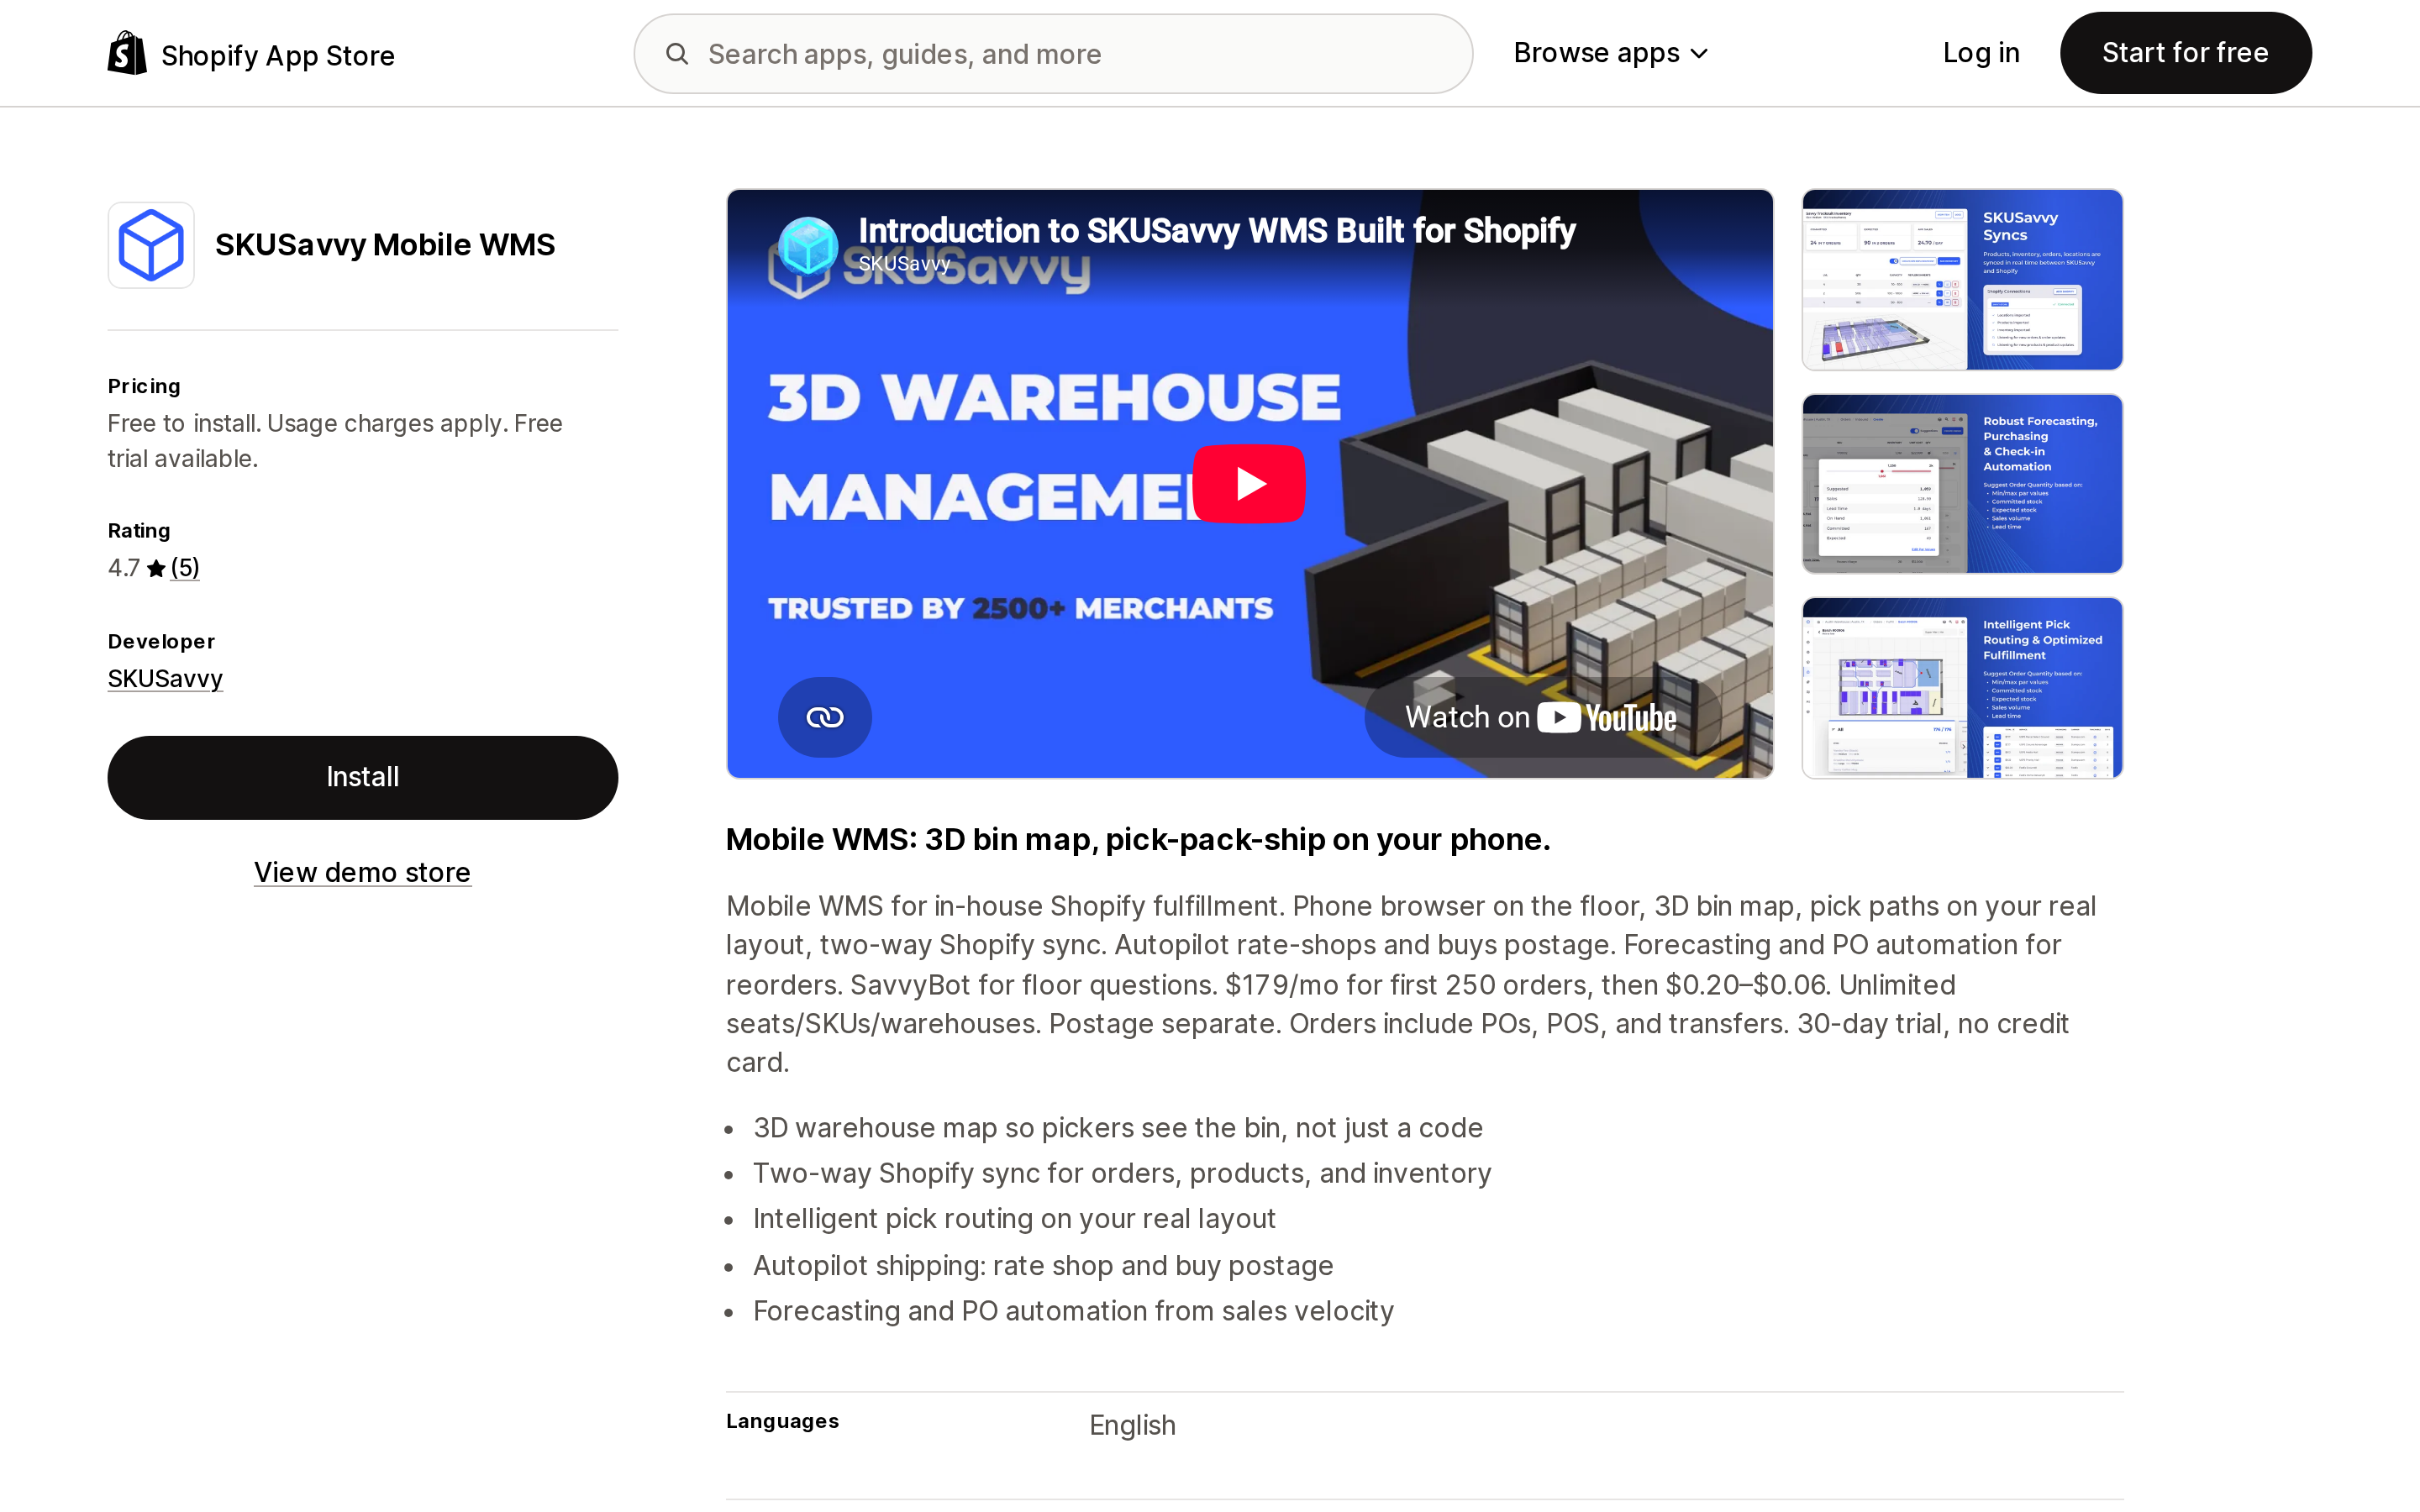Image resolution: width=2420 pixels, height=1512 pixels.
Task: Click the bullet Forecasting and PO automation
Action: [1073, 1311]
